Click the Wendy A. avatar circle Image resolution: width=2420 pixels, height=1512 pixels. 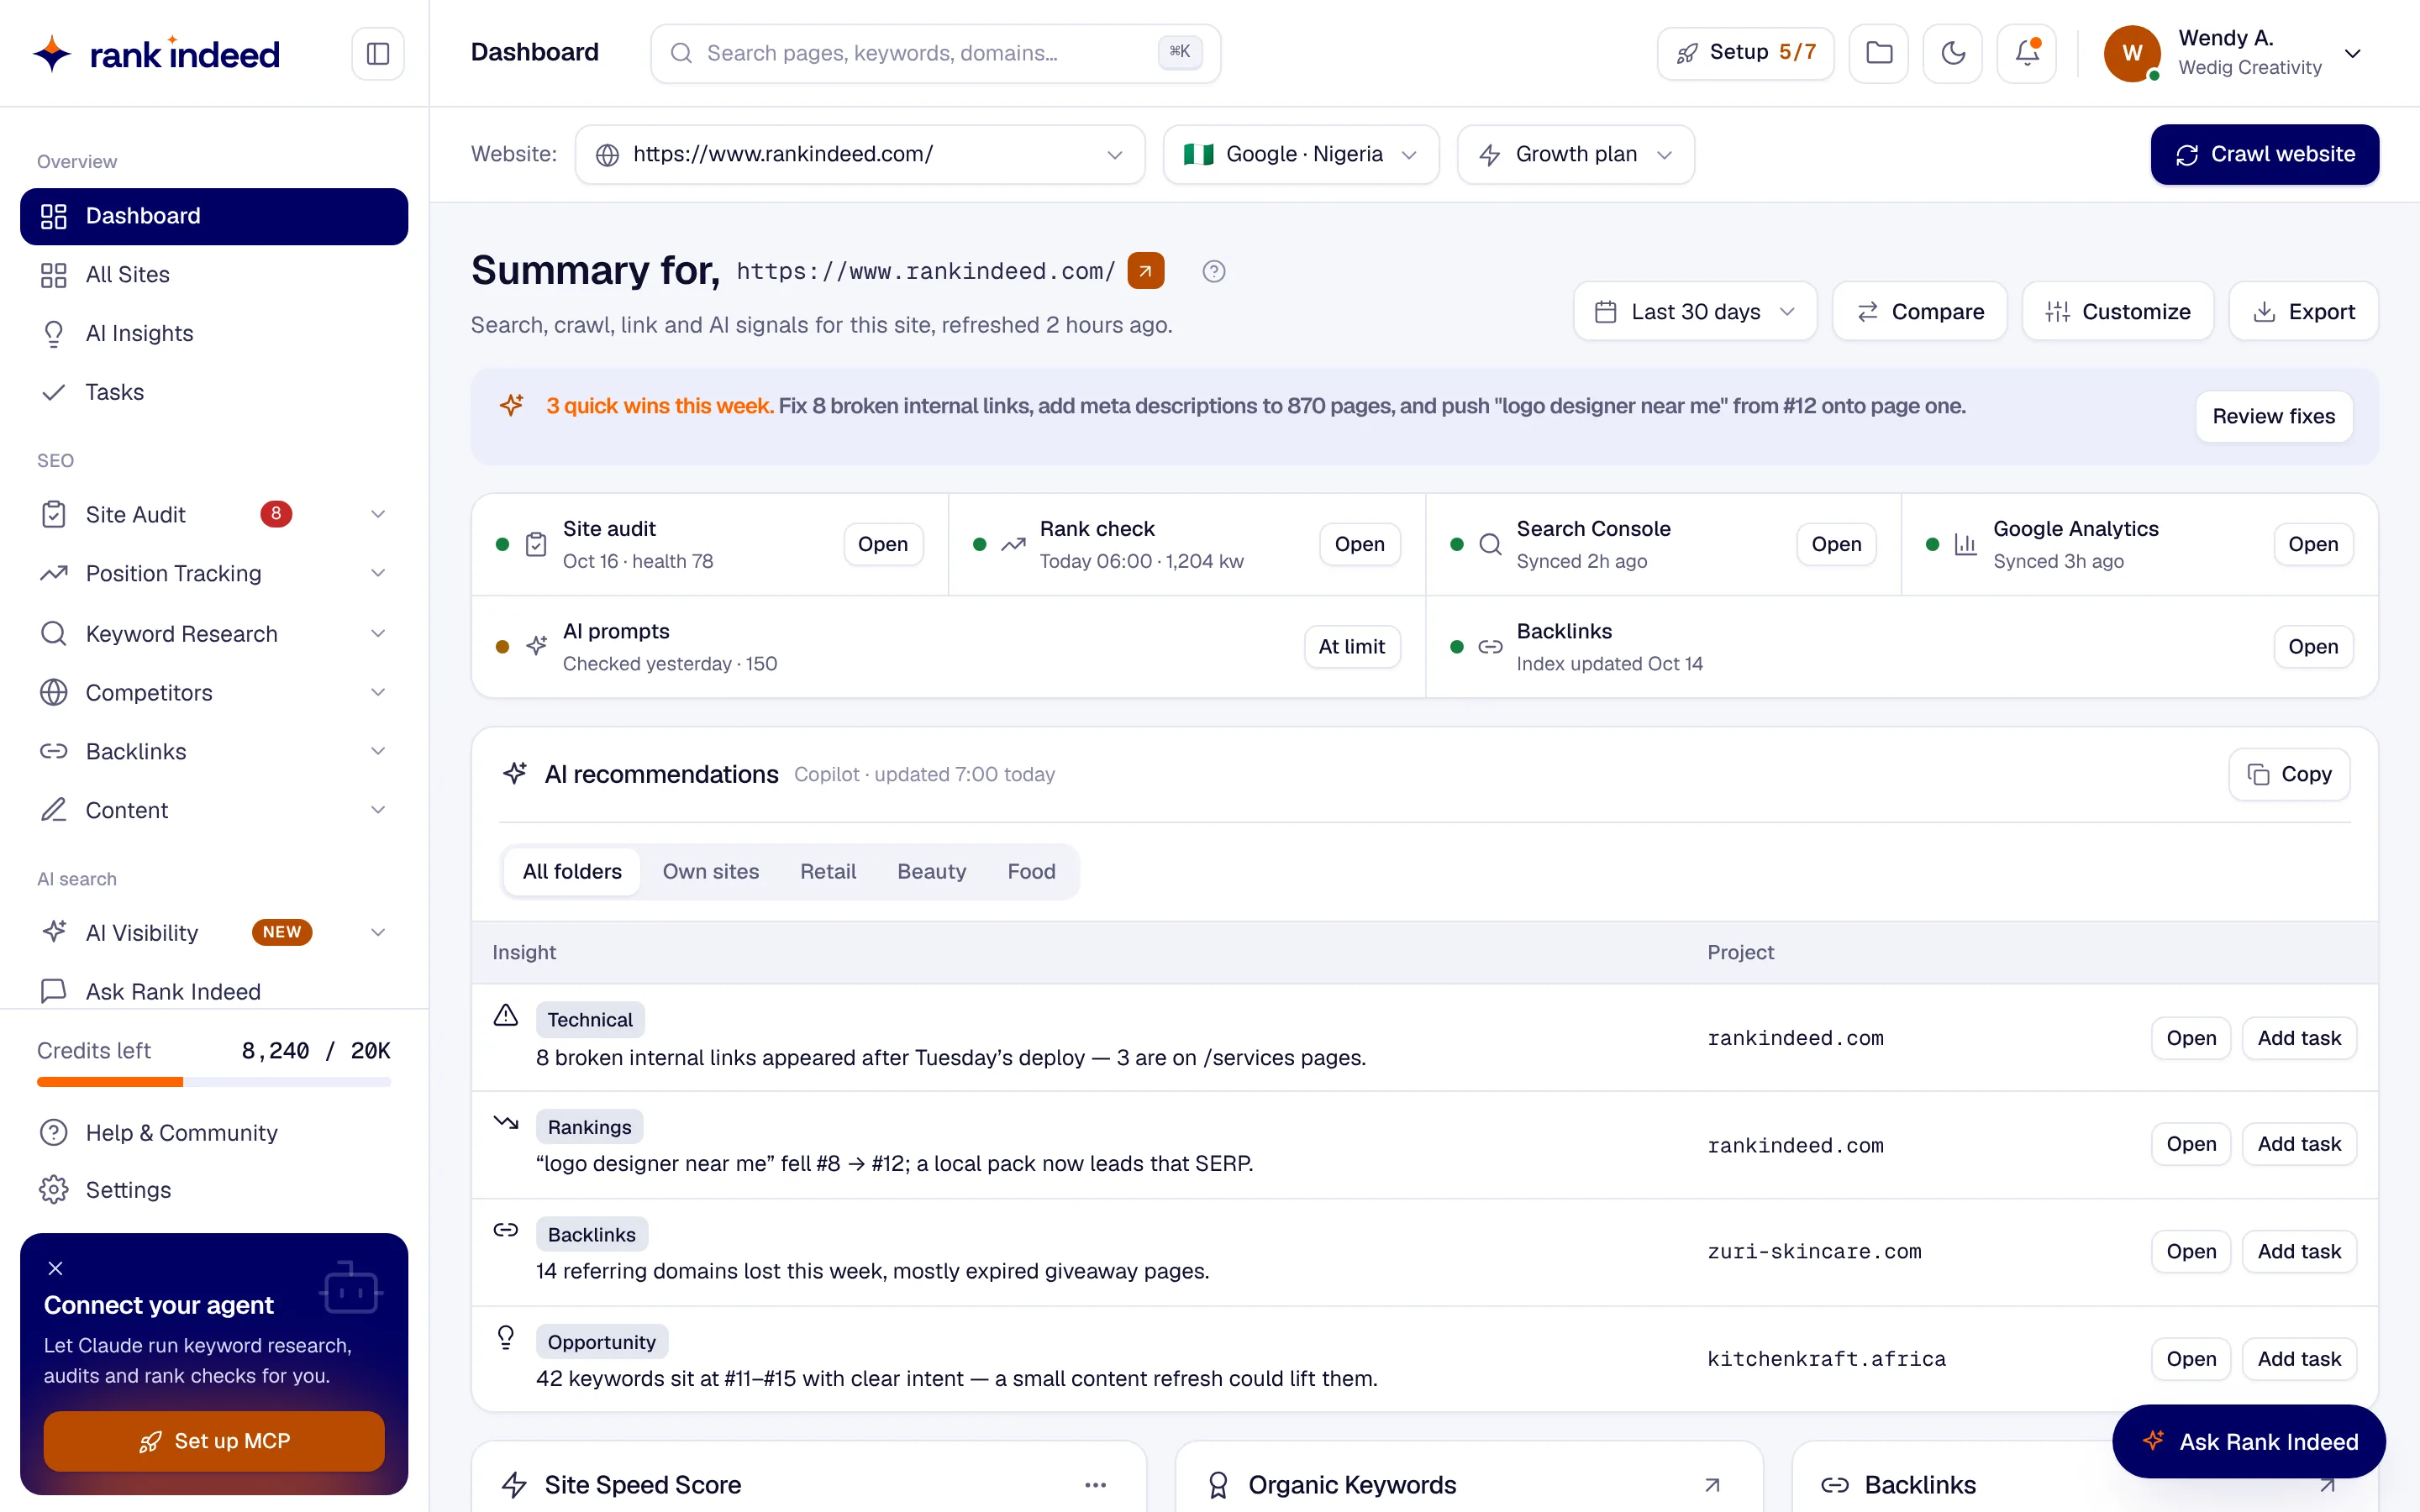tap(2132, 53)
